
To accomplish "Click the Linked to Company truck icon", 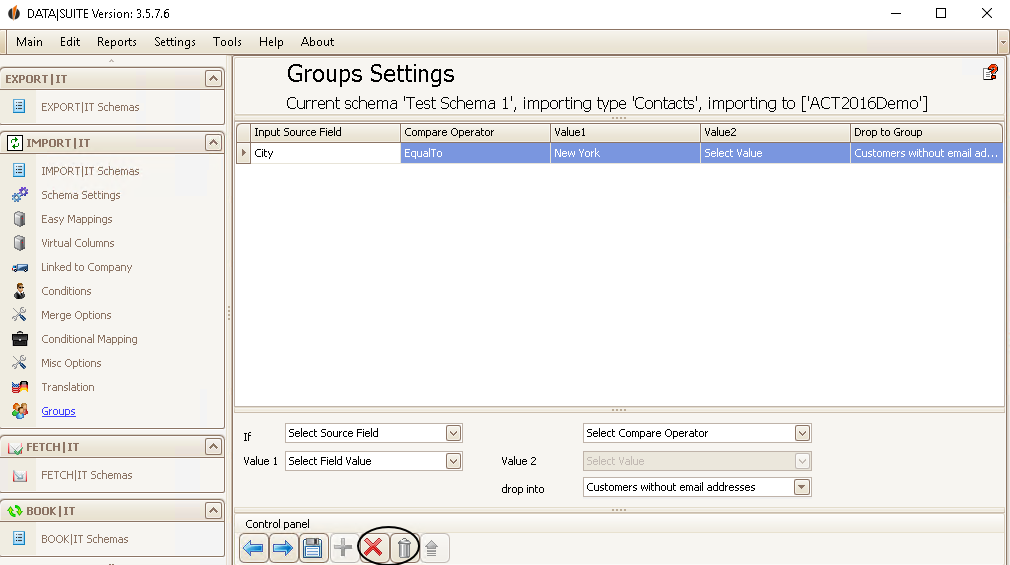I will (19, 267).
